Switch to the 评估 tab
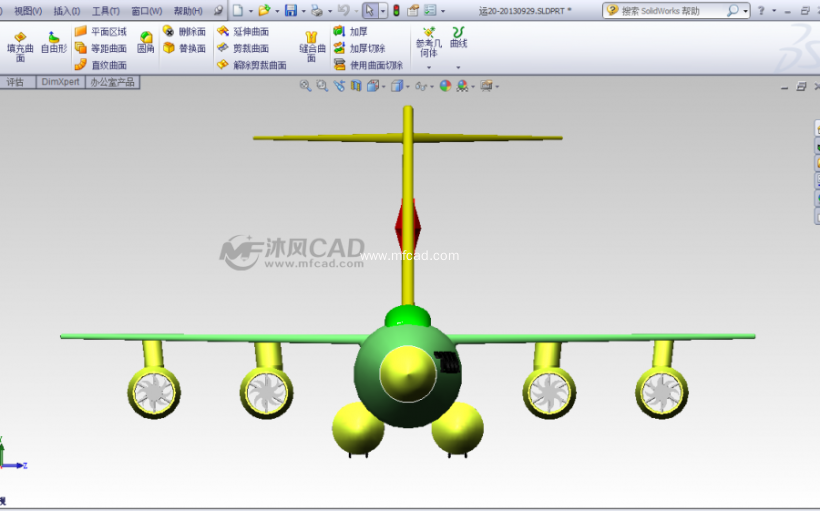This screenshot has width=820, height=511. (15, 82)
